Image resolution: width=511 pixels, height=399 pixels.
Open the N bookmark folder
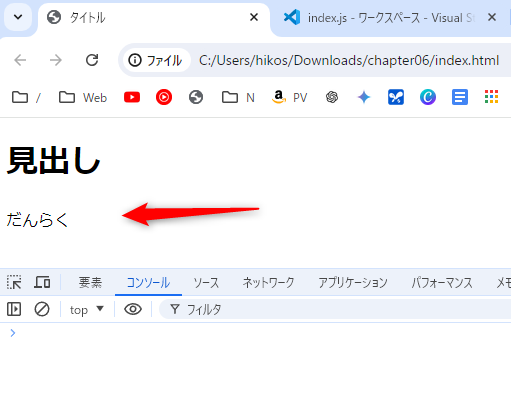tap(238, 97)
